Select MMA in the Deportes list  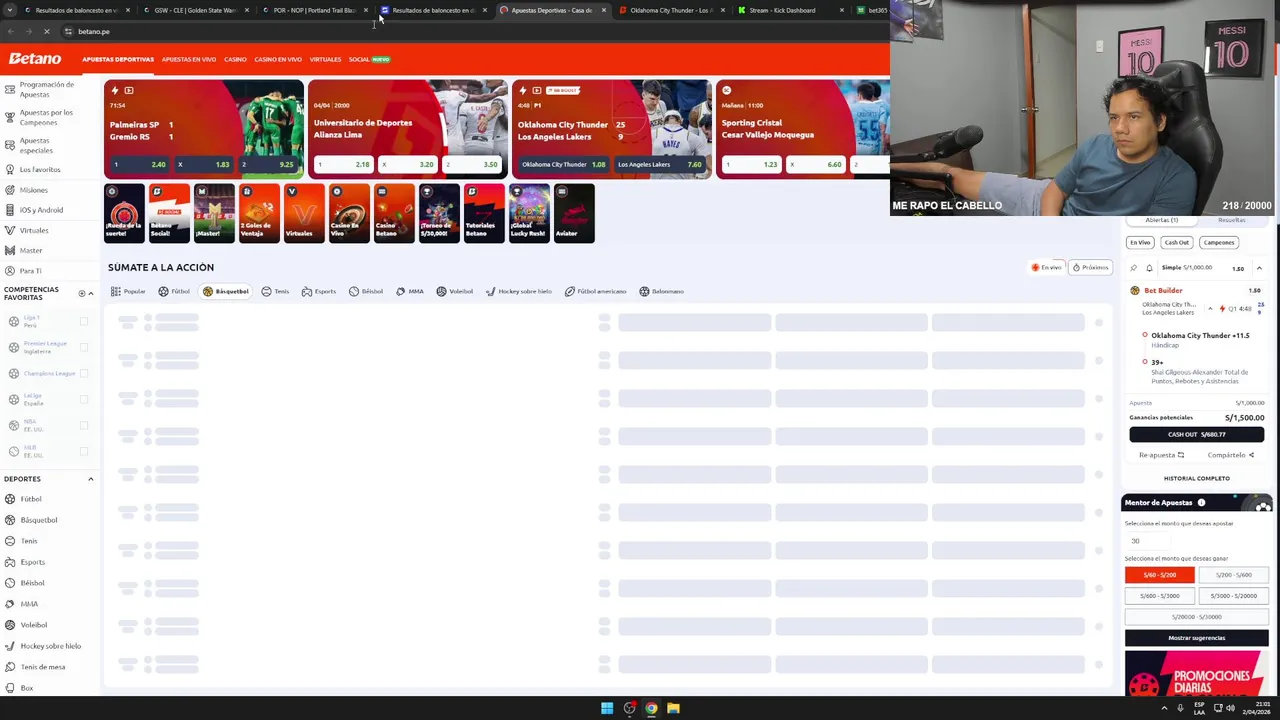[29, 604]
